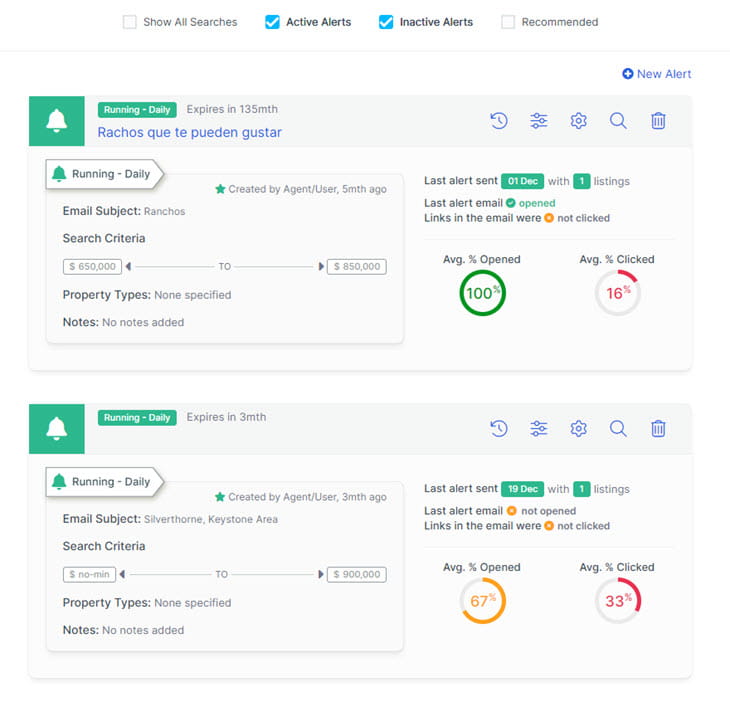The image size is (730, 702).
Task: Click the New Alert link
Action: click(657, 74)
